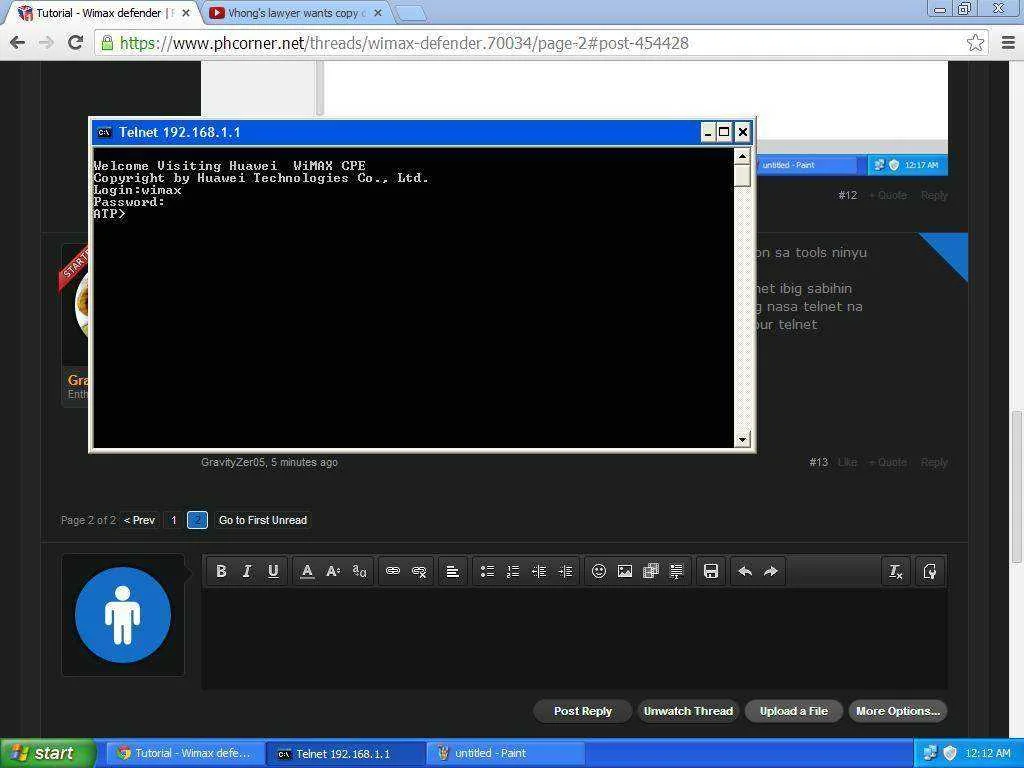The height and width of the screenshot is (768, 1024).
Task: Go to the previous page via Prev
Action: [x=140, y=520]
